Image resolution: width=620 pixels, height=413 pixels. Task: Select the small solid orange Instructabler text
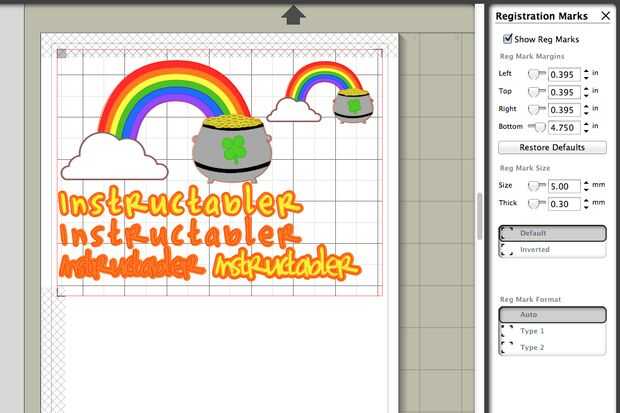(132, 263)
